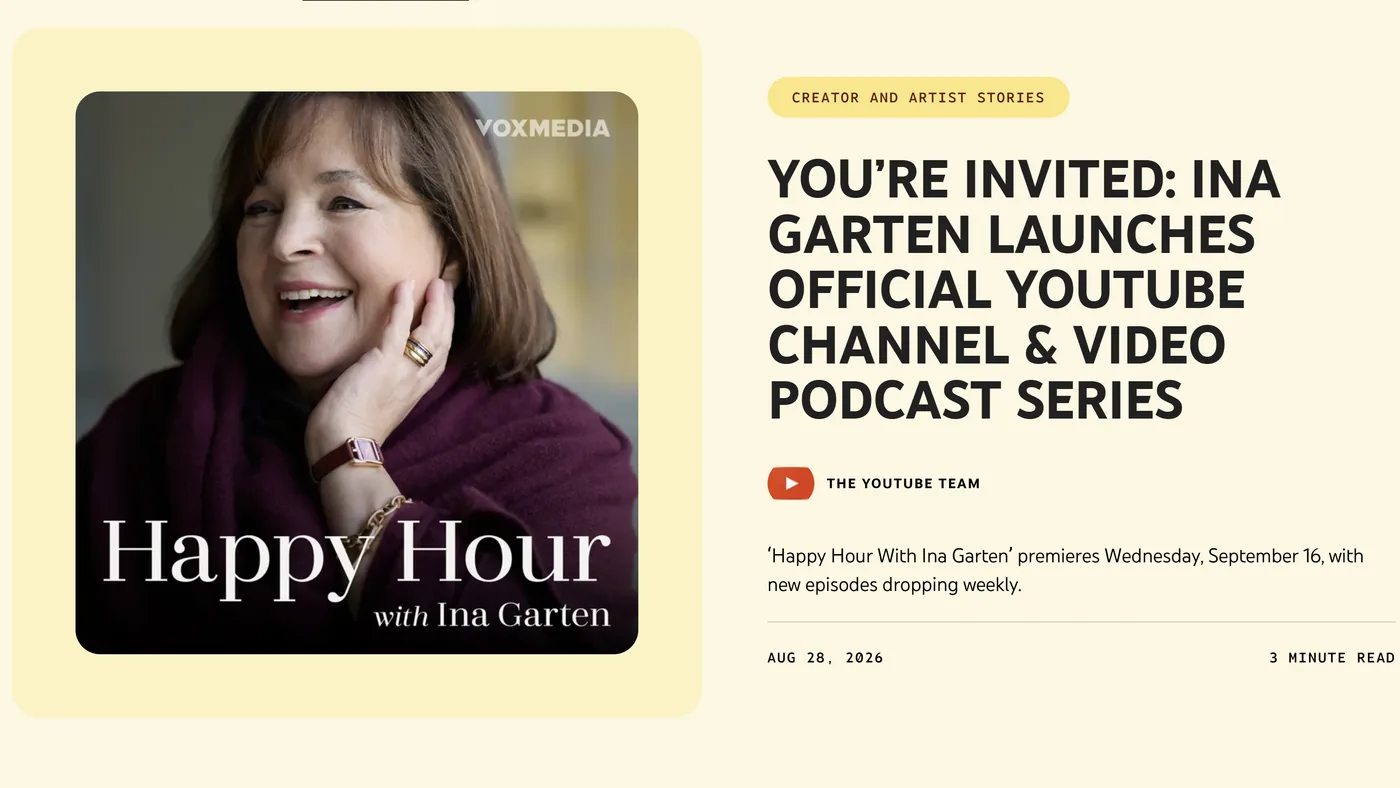Open The YouTube Team author link
Viewport: 1400px width, 788px height.
pos(903,483)
